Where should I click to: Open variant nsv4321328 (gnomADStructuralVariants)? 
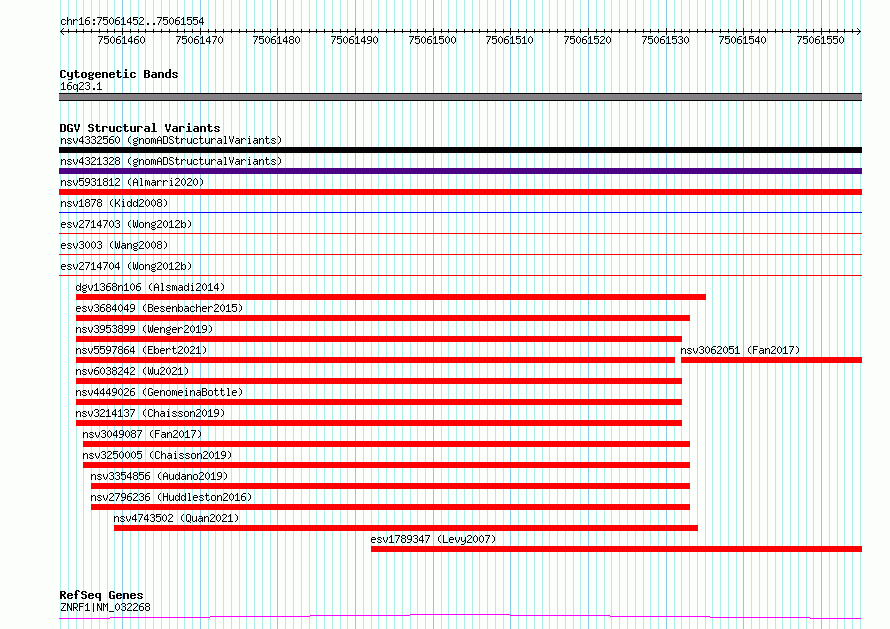coord(171,161)
